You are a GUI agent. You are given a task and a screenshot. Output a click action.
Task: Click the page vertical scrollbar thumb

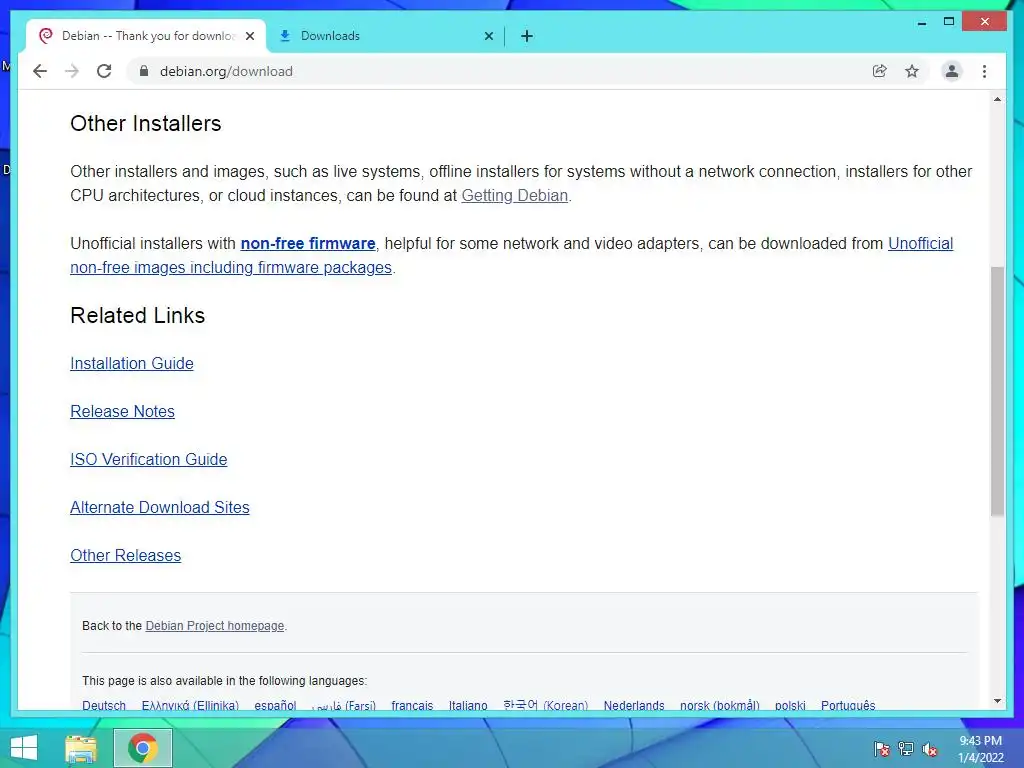tap(997, 391)
